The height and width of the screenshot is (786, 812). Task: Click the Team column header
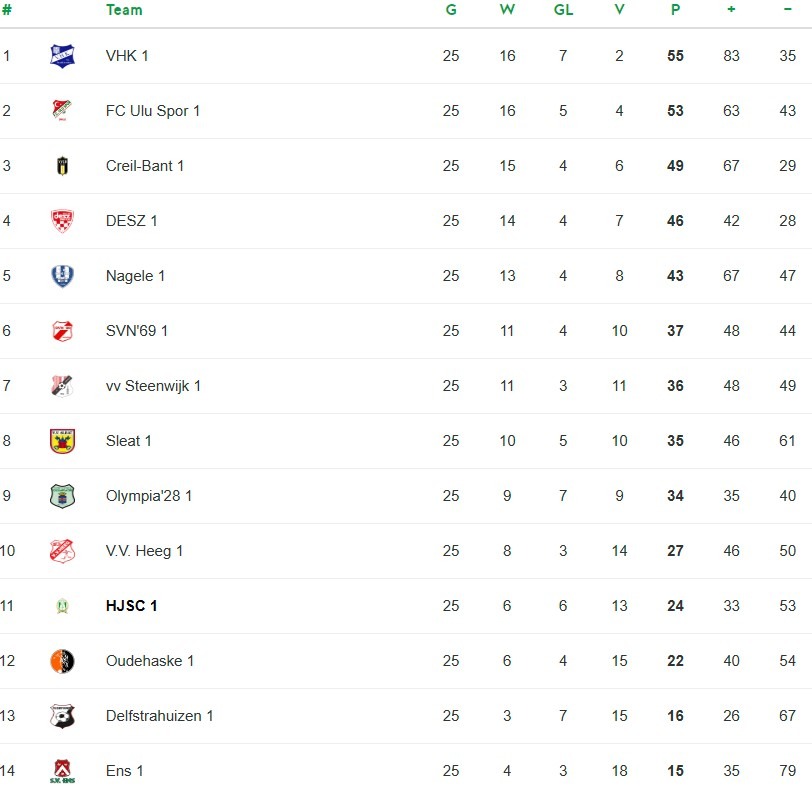pyautogui.click(x=124, y=10)
